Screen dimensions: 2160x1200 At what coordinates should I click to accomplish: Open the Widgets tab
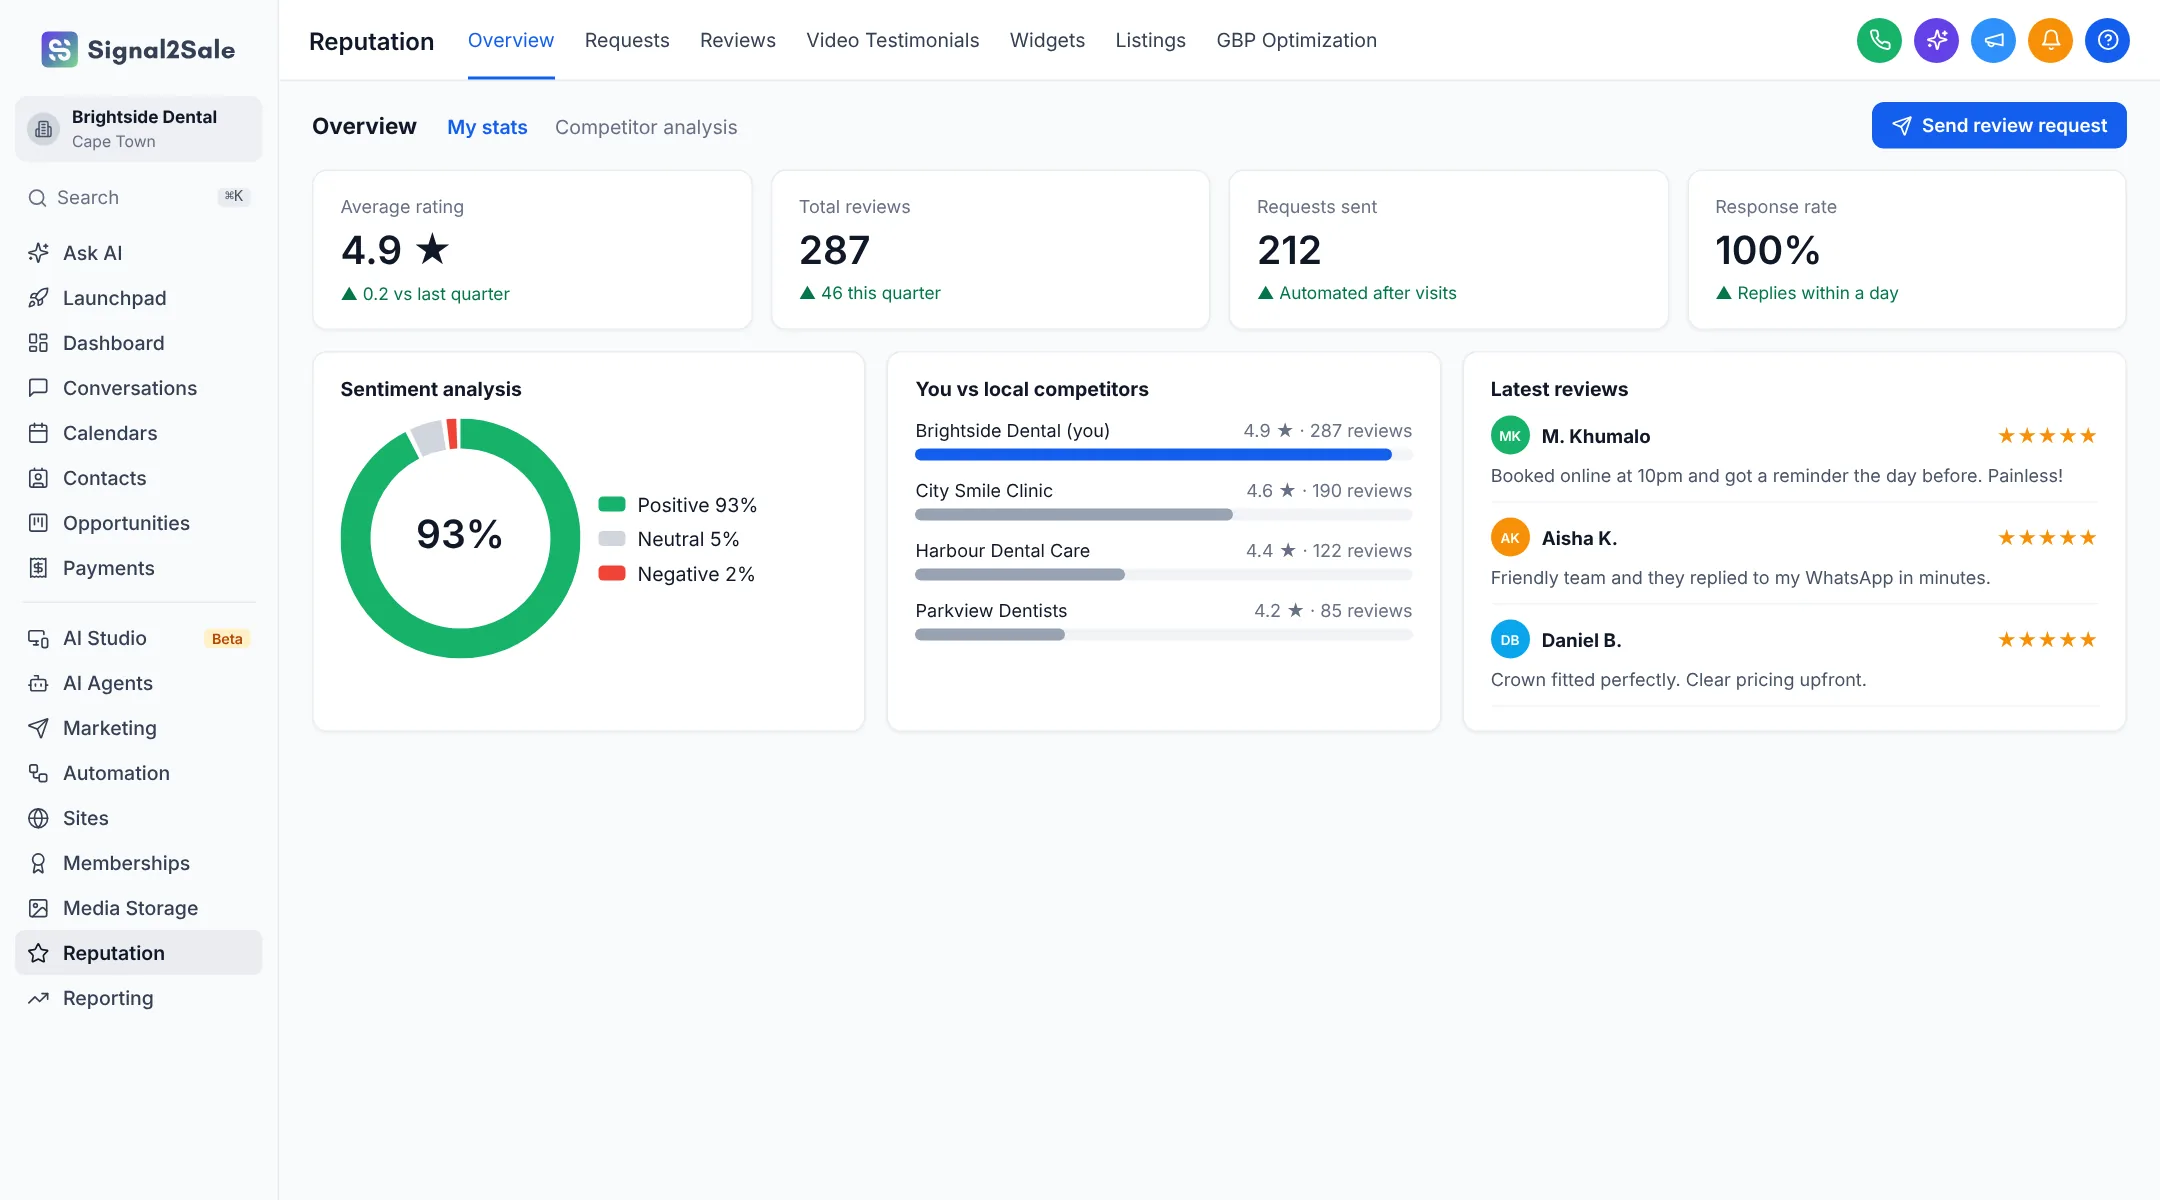point(1047,41)
